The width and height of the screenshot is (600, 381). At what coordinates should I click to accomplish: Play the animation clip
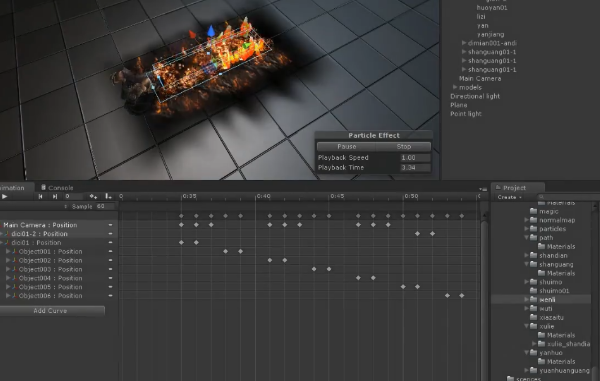click(x=5, y=196)
